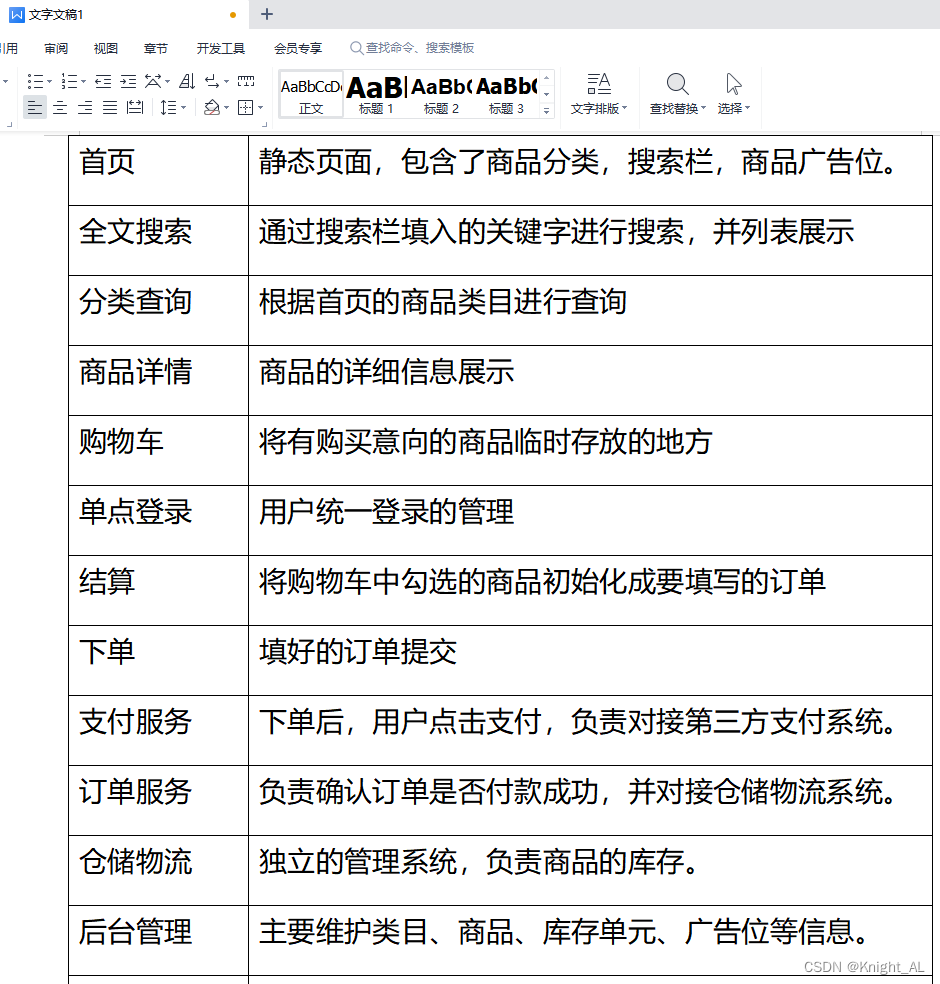This screenshot has height=984, width=940.
Task: Click the WPS Writer document icon
Action: click(17, 14)
